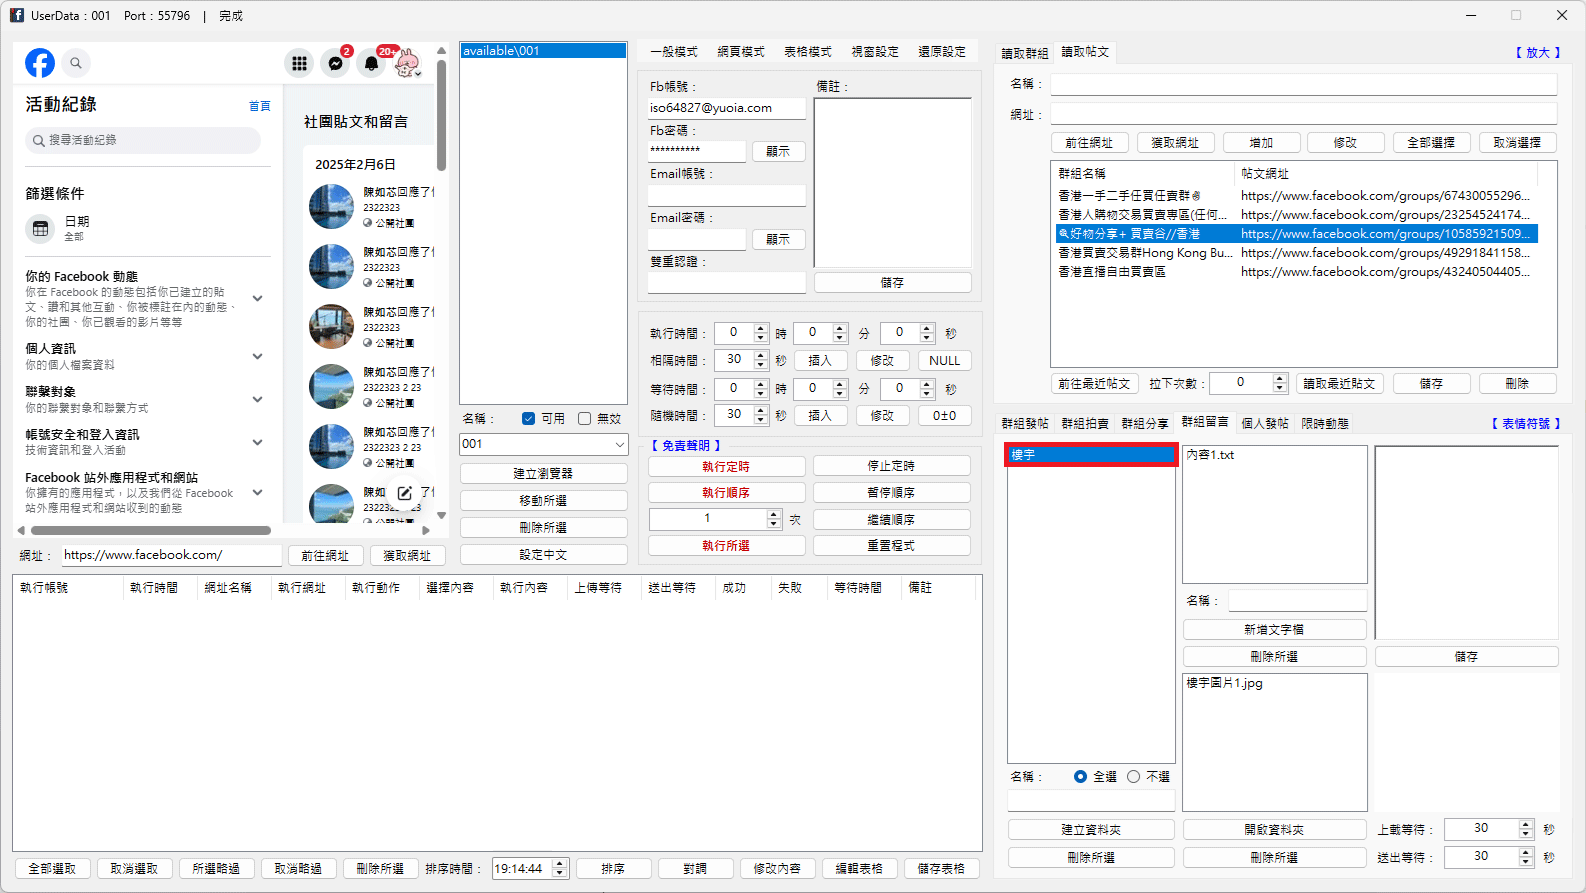Open the 免責聲明 link
The image size is (1586, 893).
(686, 446)
